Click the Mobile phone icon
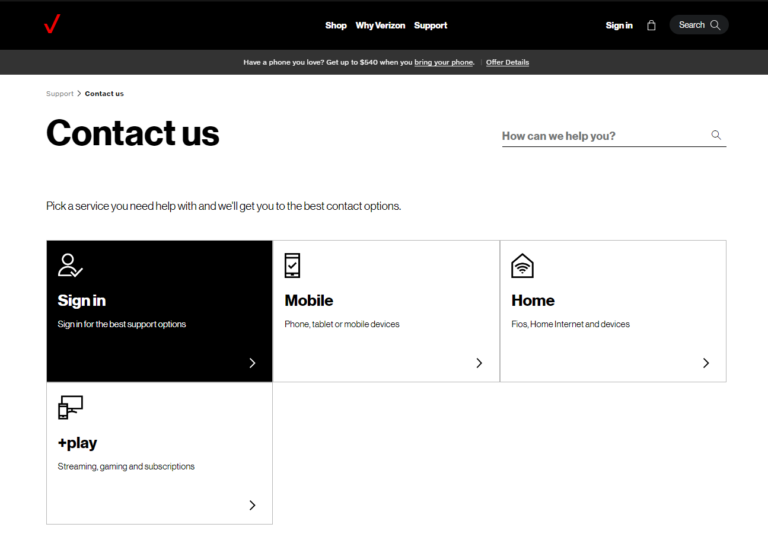Screen dimensions: 768x537 pos(292,266)
